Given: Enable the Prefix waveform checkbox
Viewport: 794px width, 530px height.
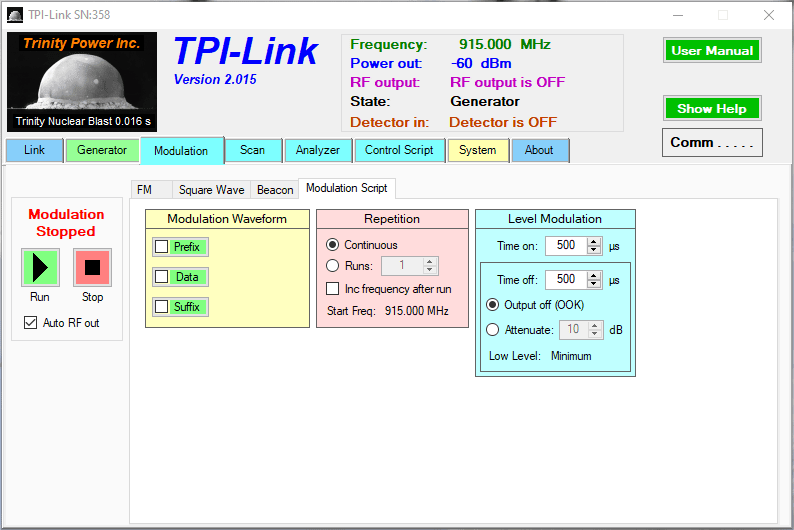Looking at the screenshot, I should (162, 247).
